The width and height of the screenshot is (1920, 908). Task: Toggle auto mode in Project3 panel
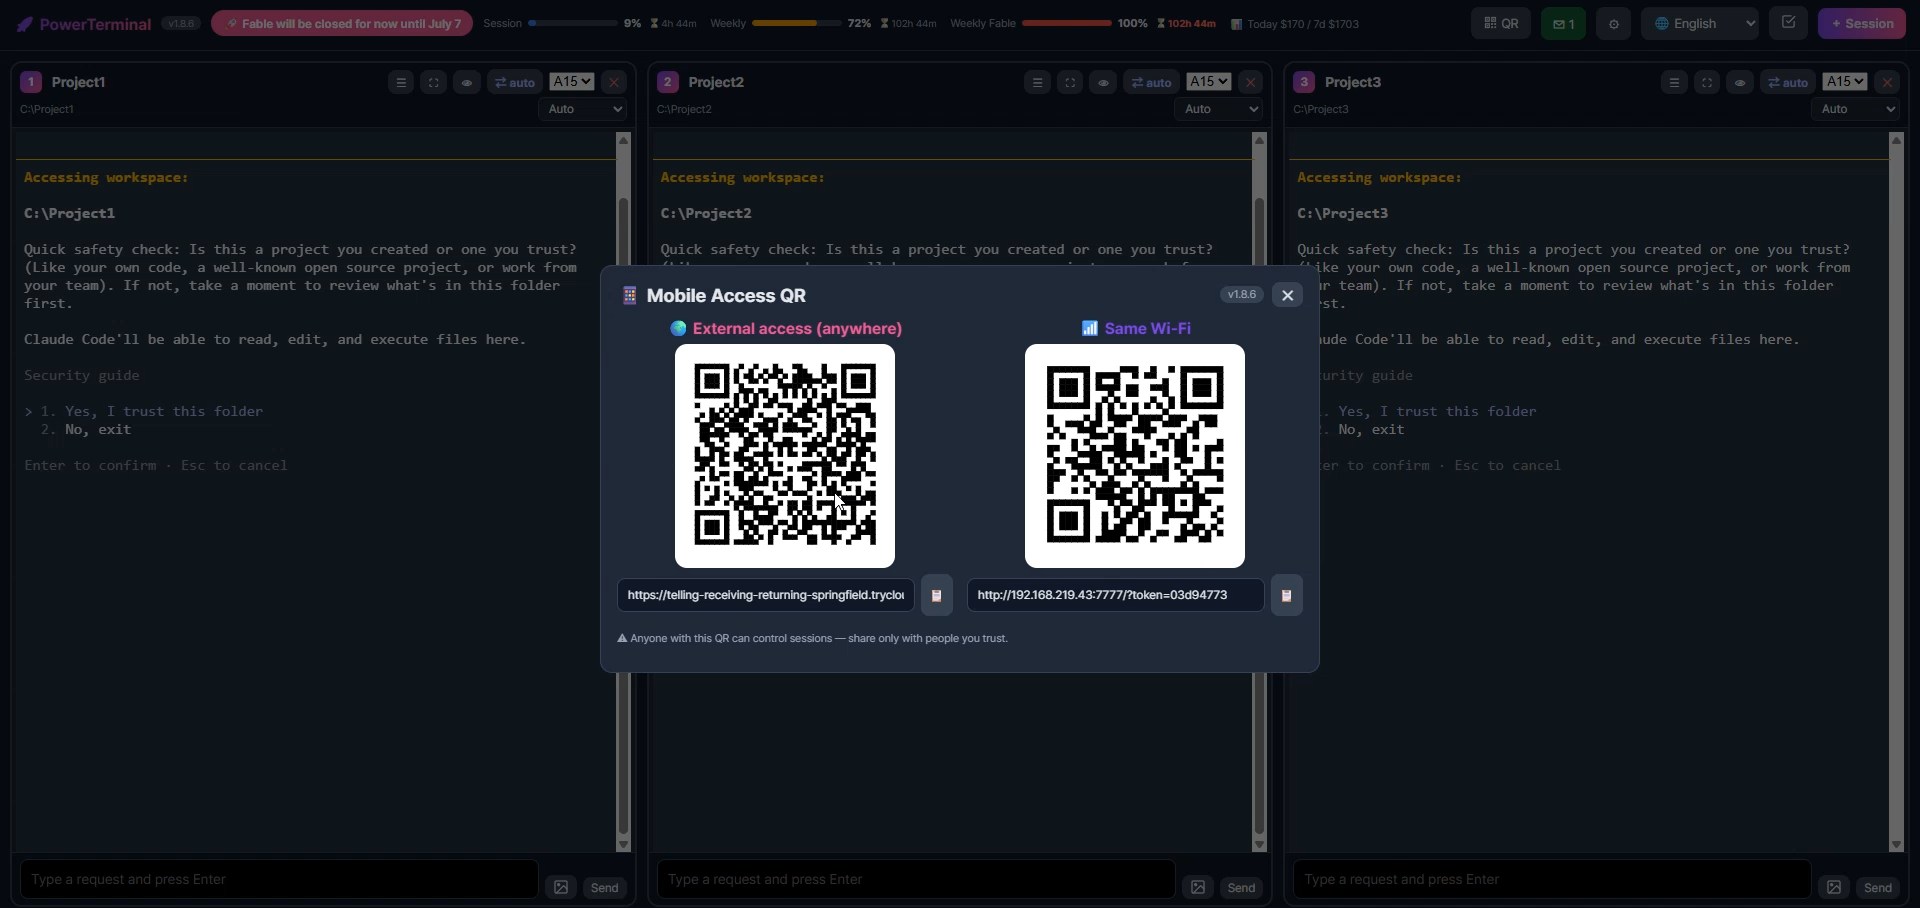(x=1788, y=82)
